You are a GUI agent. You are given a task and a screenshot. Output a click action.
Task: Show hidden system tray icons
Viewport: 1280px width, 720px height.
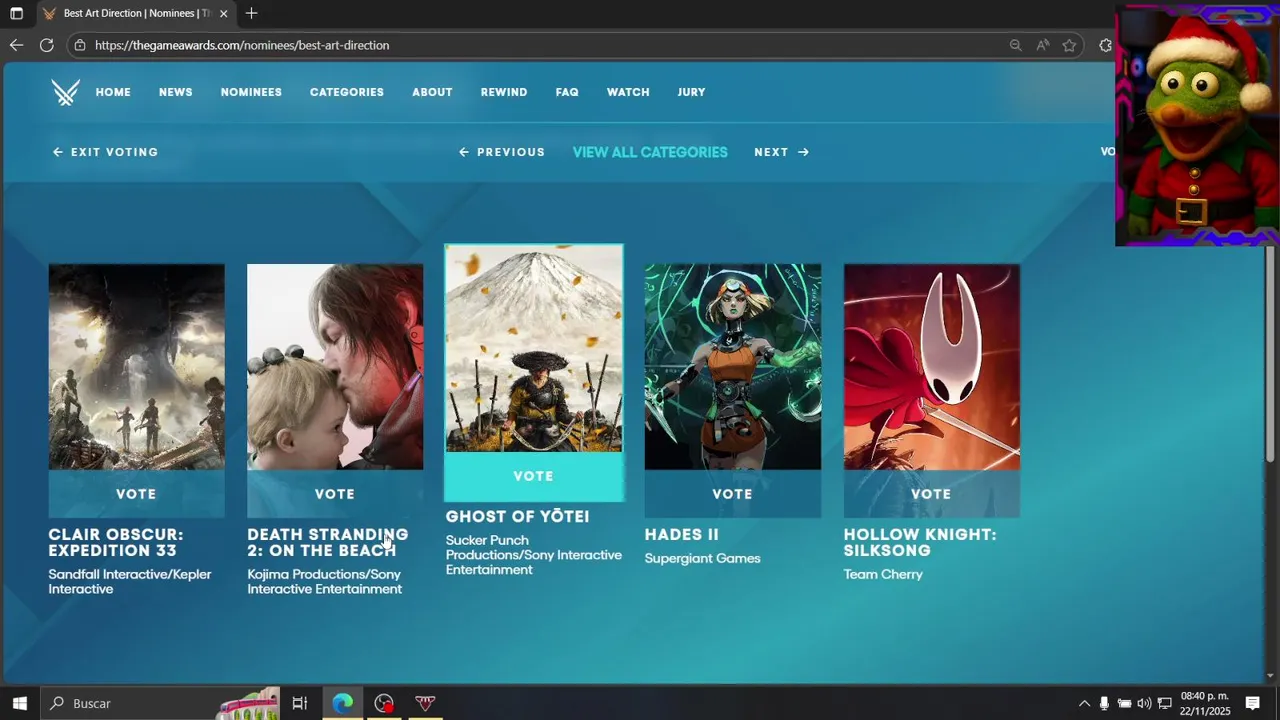(1084, 703)
